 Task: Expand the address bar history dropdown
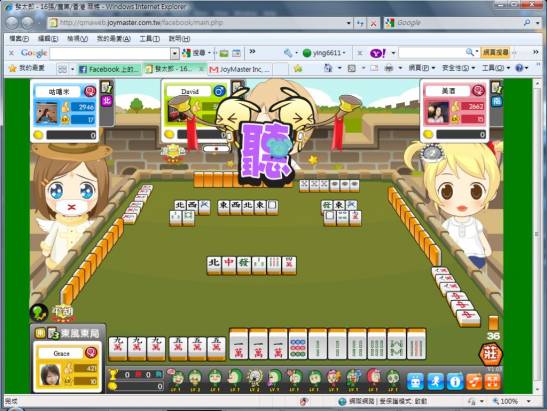pos(348,23)
